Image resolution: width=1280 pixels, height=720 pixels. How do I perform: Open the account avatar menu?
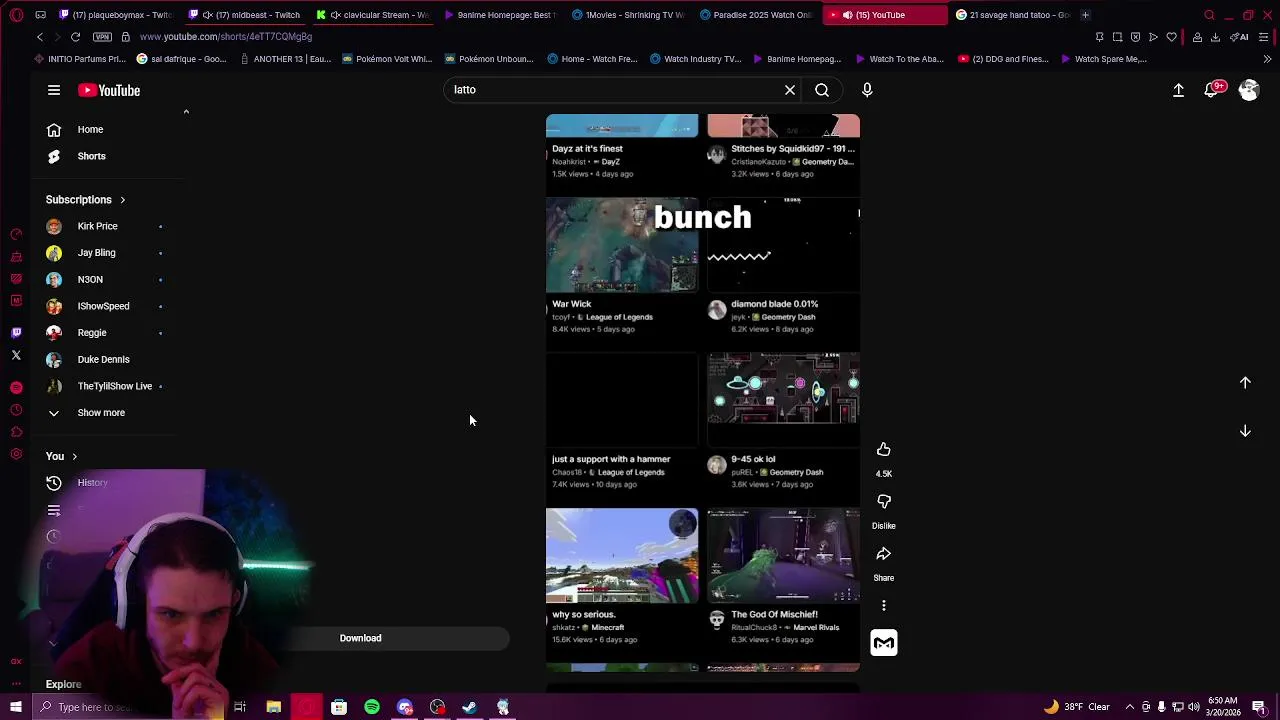point(1249,90)
